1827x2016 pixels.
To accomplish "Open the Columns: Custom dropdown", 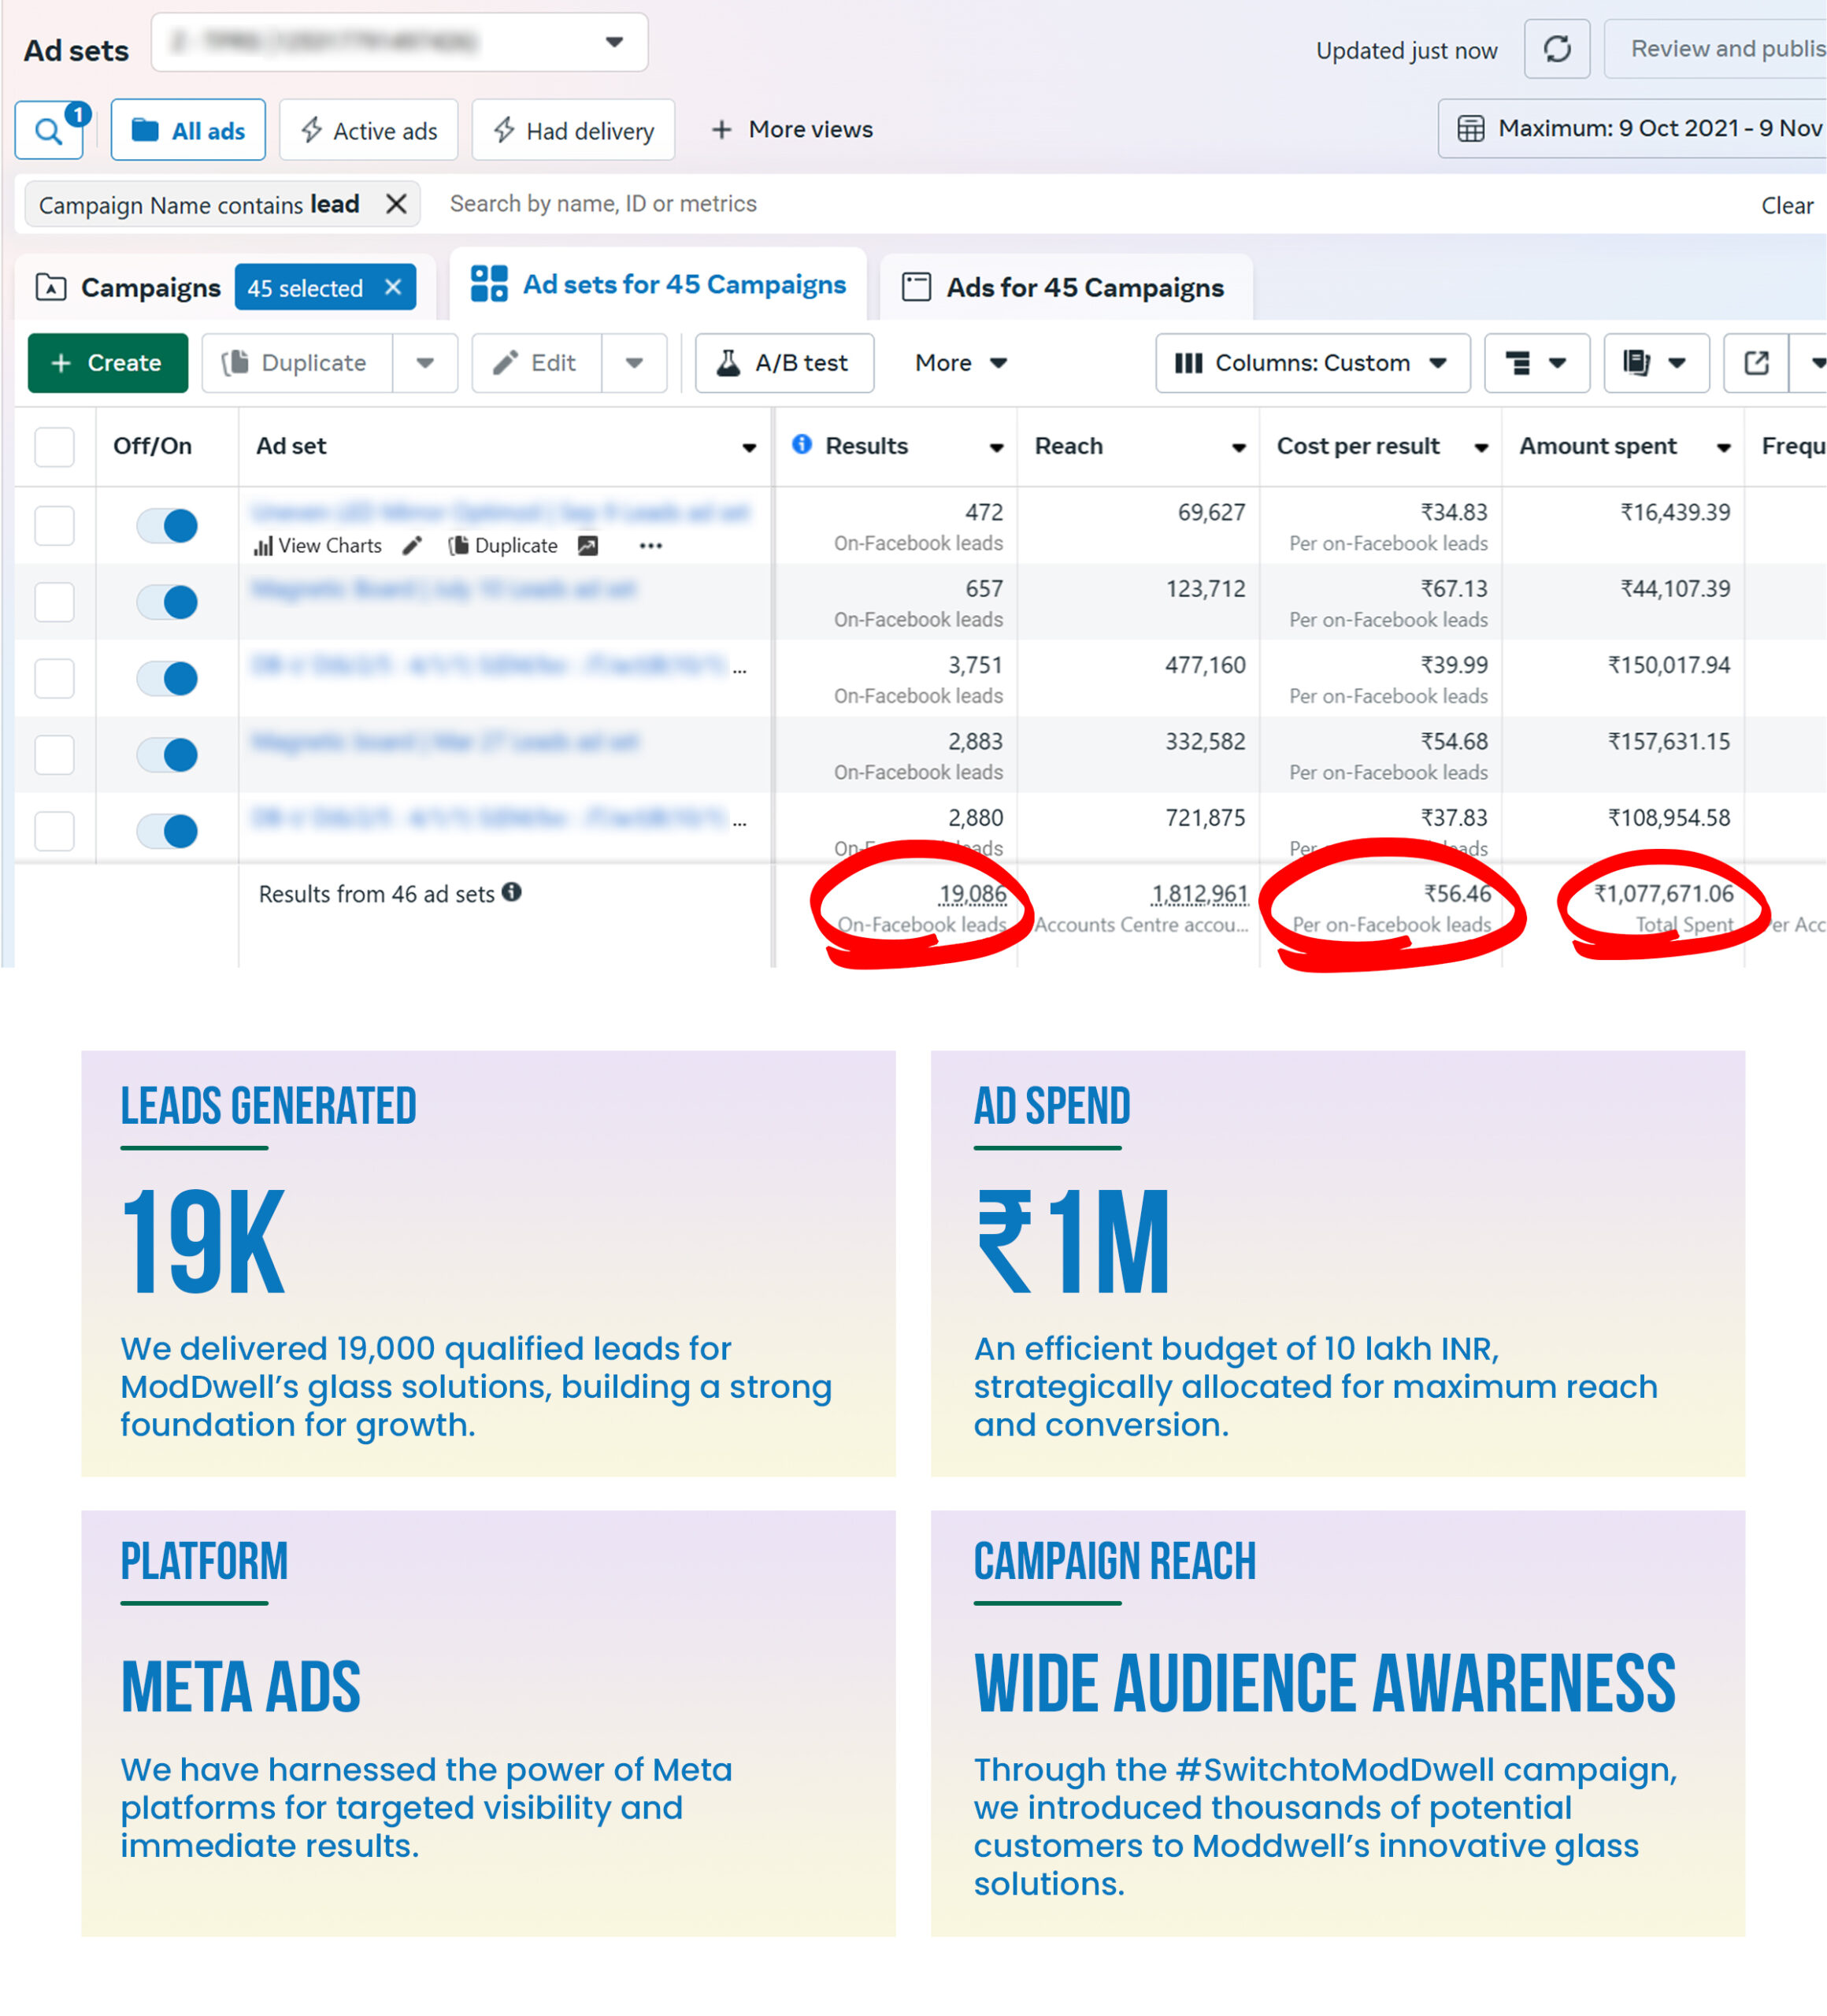I will click(1312, 363).
